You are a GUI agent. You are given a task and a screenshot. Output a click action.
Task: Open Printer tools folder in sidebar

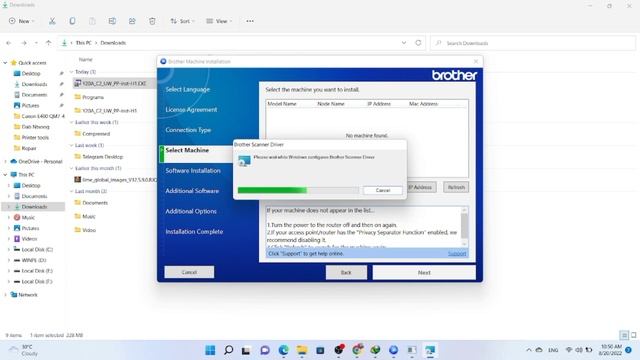[x=35, y=138]
